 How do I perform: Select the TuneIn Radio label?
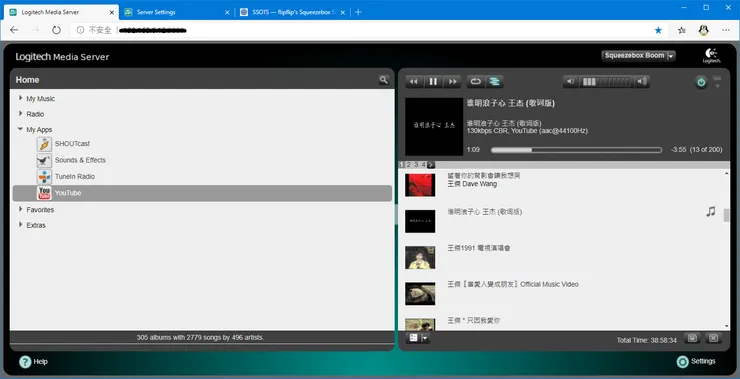pyautogui.click(x=75, y=177)
